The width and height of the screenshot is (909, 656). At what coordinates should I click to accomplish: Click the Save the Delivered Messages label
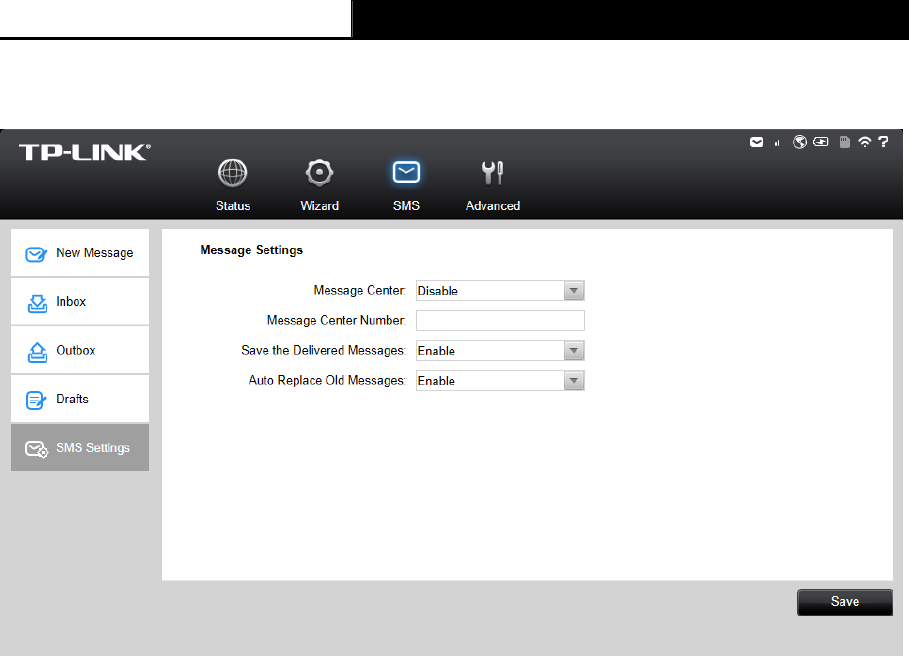point(323,351)
